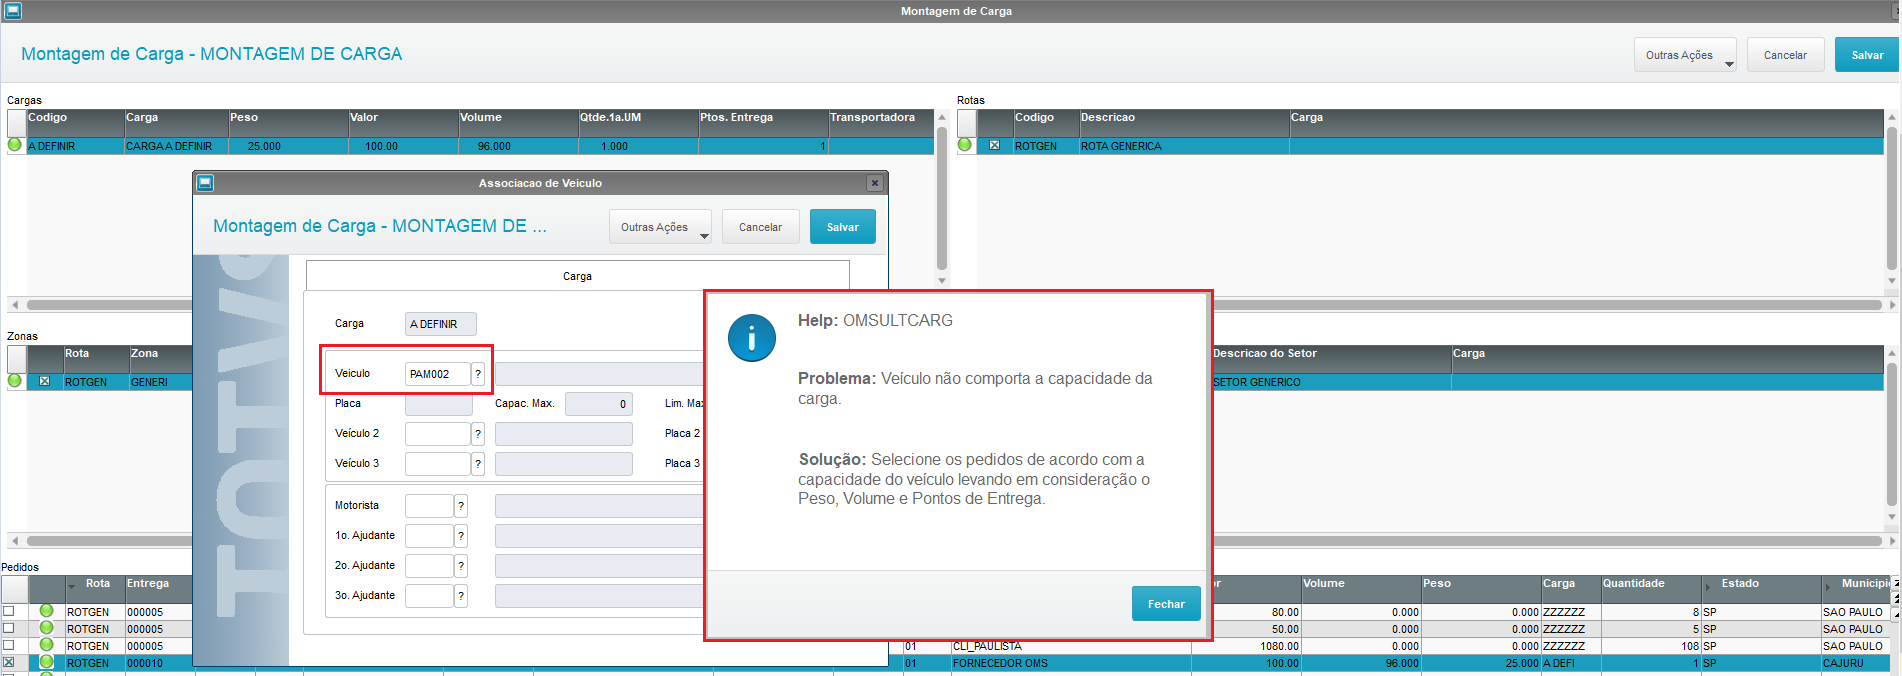Open main window Outras Ações dropdown
This screenshot has width=1902, height=676.
pyautogui.click(x=1685, y=55)
